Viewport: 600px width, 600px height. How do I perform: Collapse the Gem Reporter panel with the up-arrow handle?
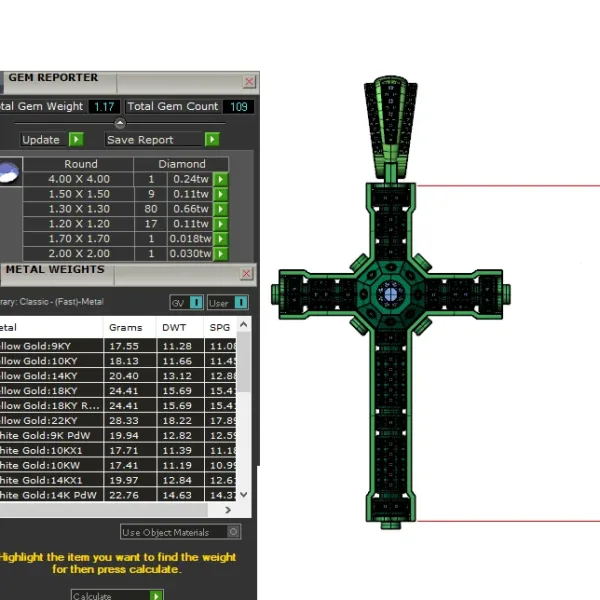(120, 123)
